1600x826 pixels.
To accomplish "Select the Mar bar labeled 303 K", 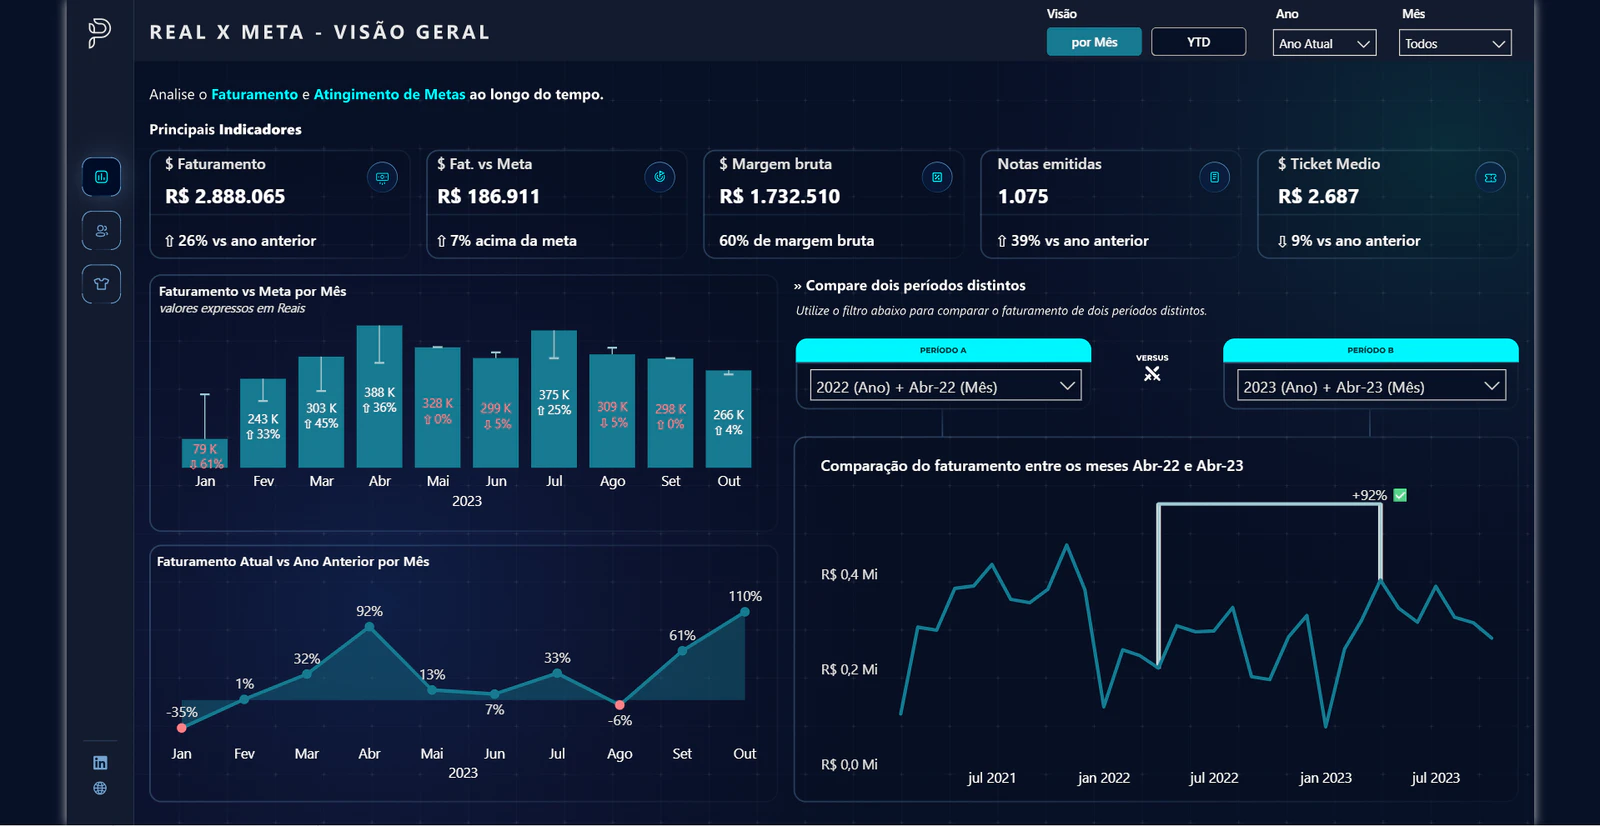I will tap(321, 412).
